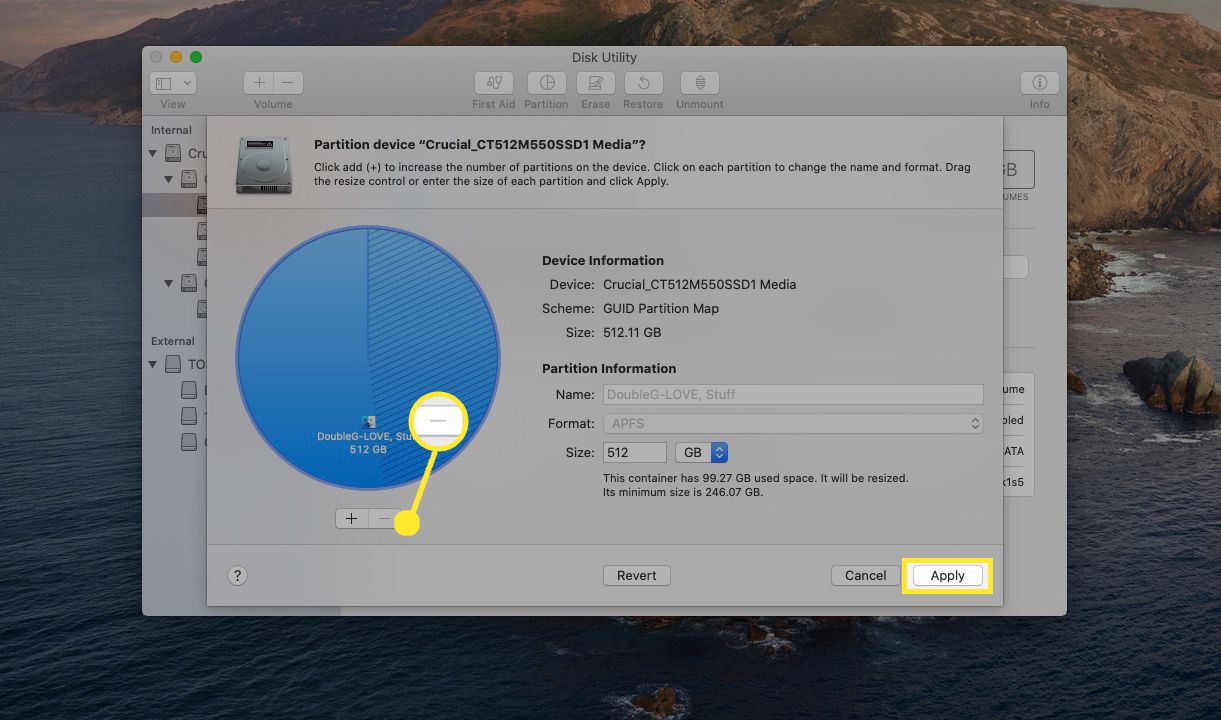Click the add volume plus icon in toolbar
The image size is (1221, 720).
click(259, 84)
